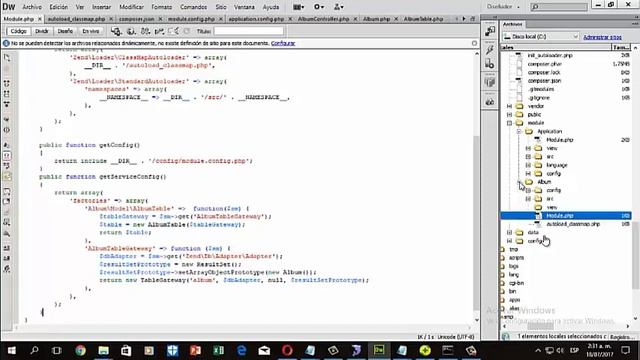Screen dimensions: 640x360
Task: Open Windows Start menu
Action: click(11, 350)
